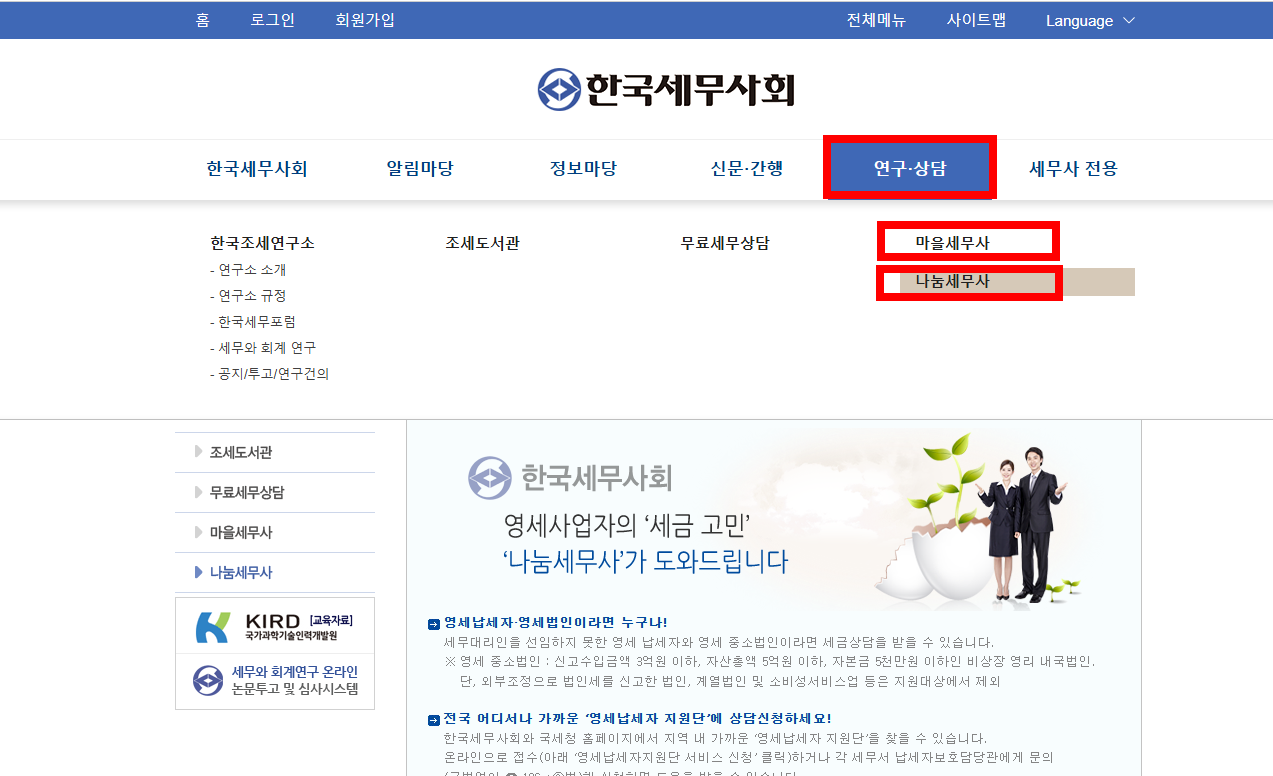Image resolution: width=1273 pixels, height=776 pixels.
Task: Open the 홈 link in top bar
Action: [x=202, y=20]
